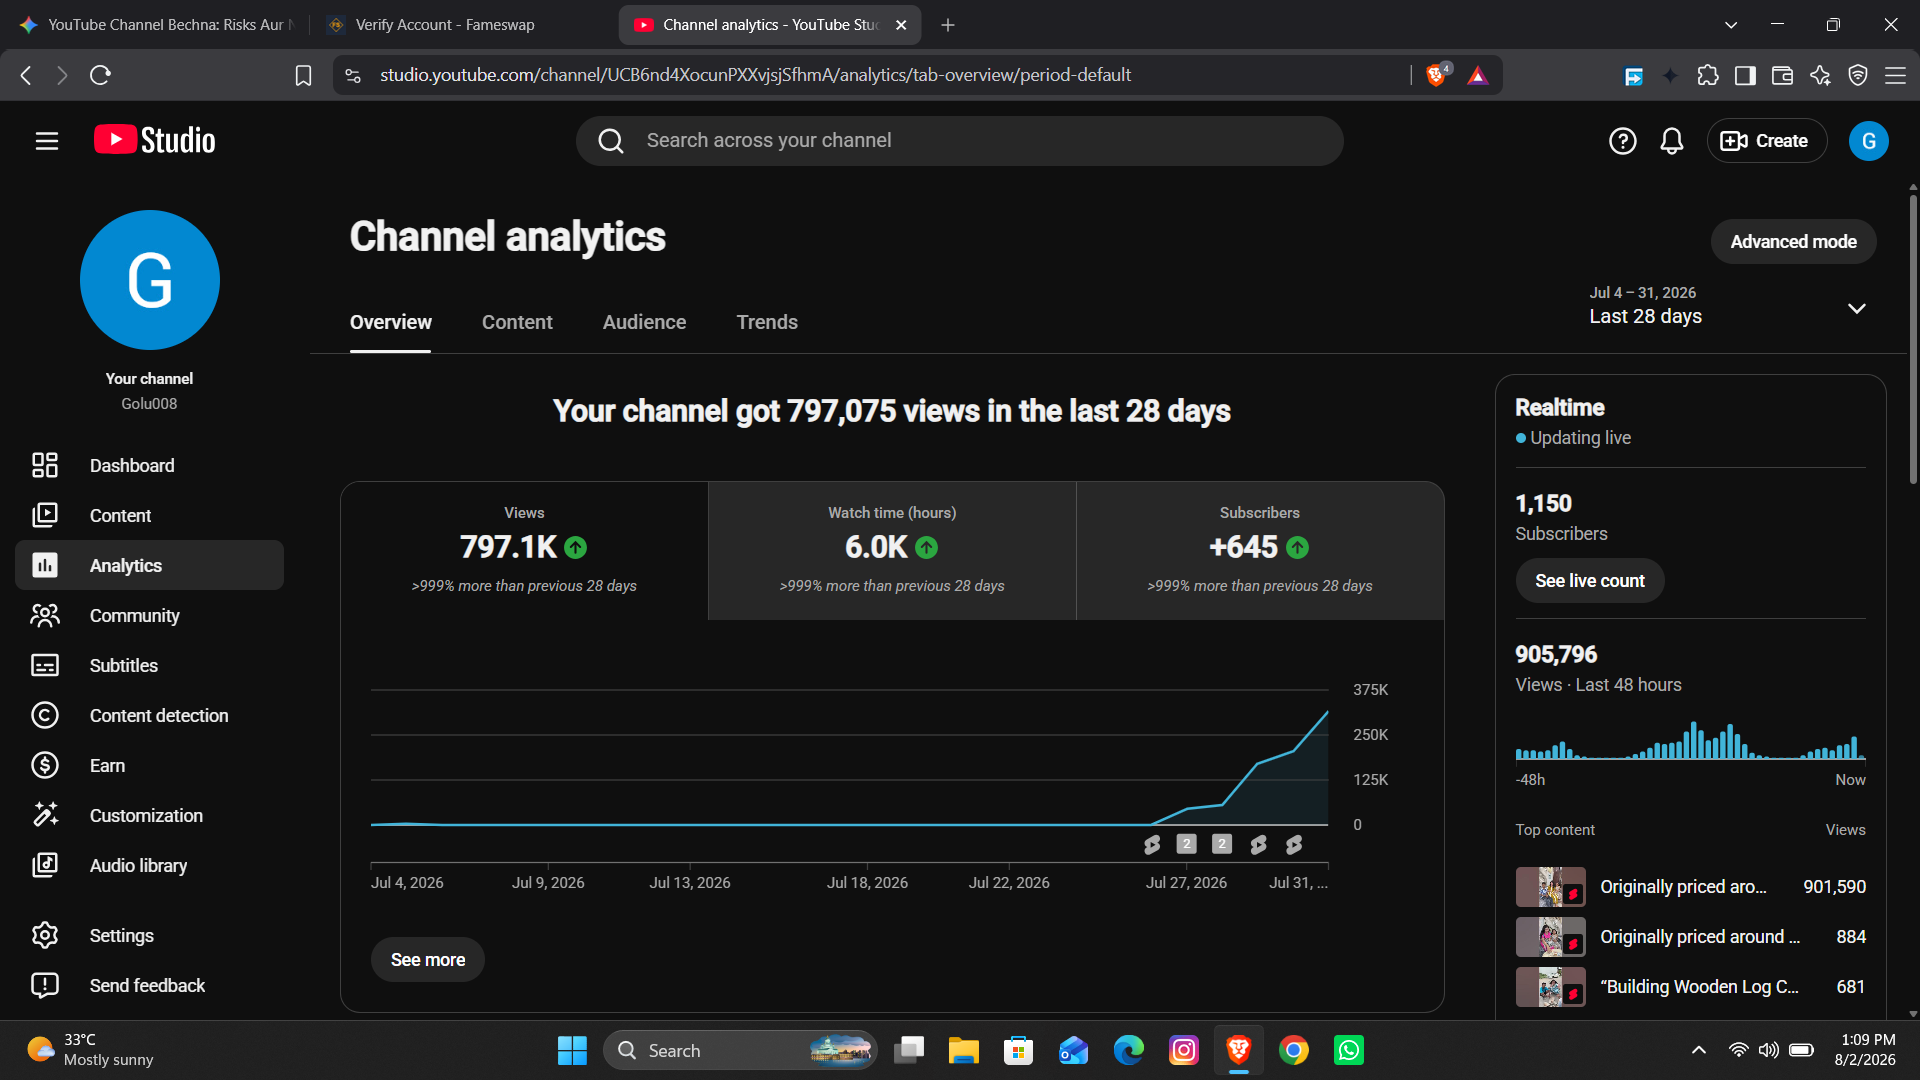
Task: Go to Content in the sidebar
Action: 150,515
